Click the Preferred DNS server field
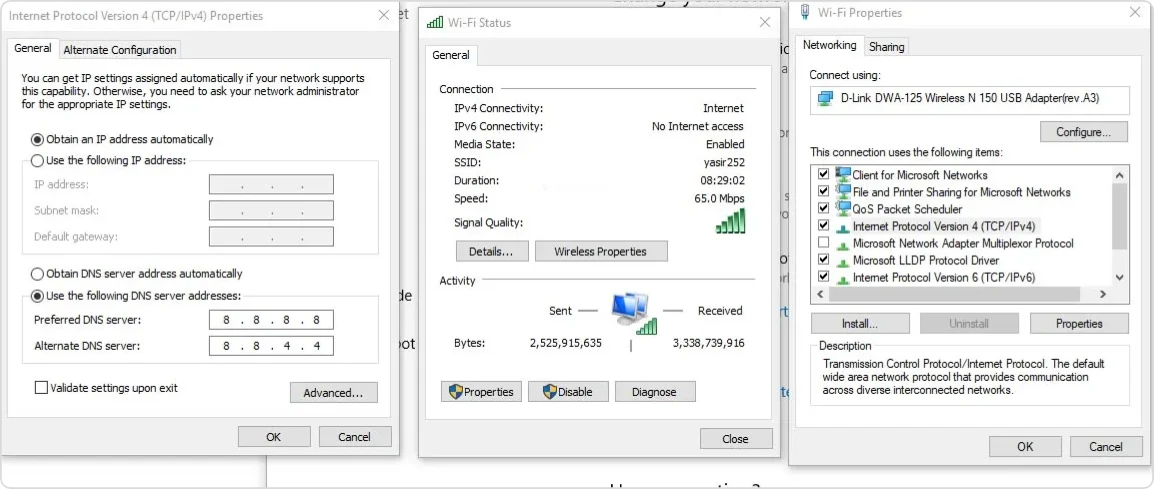Screen dimensions: 1154x489 pyautogui.click(x=271, y=320)
